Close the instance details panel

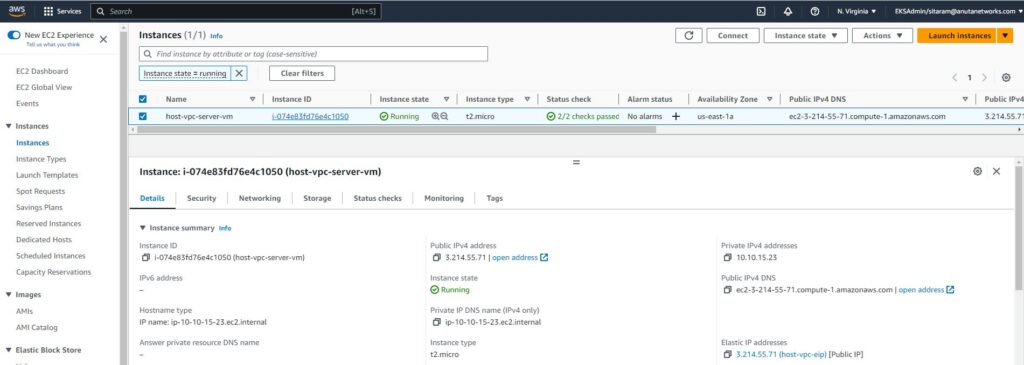coord(996,171)
